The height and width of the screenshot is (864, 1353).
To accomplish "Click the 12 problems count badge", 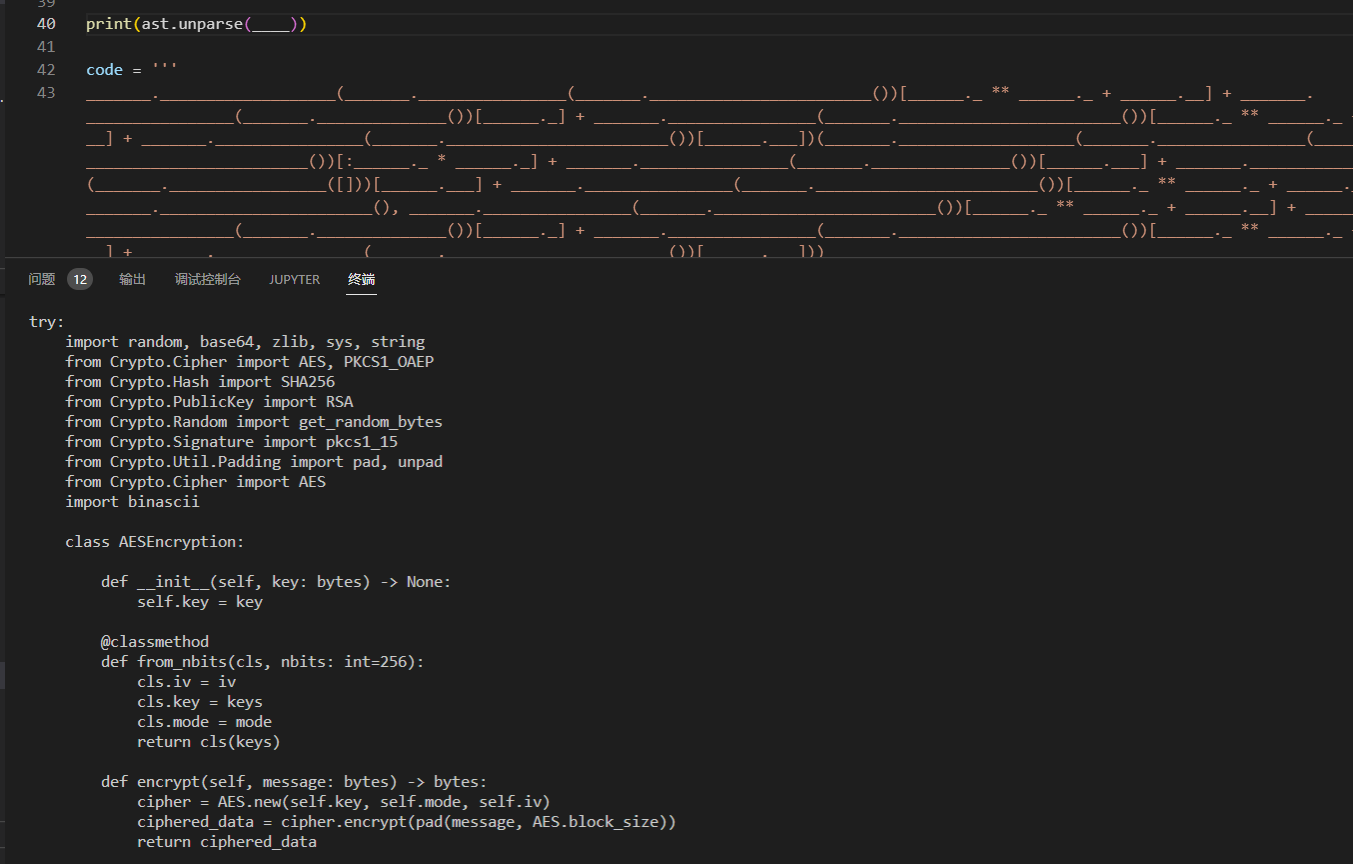I will [x=80, y=280].
